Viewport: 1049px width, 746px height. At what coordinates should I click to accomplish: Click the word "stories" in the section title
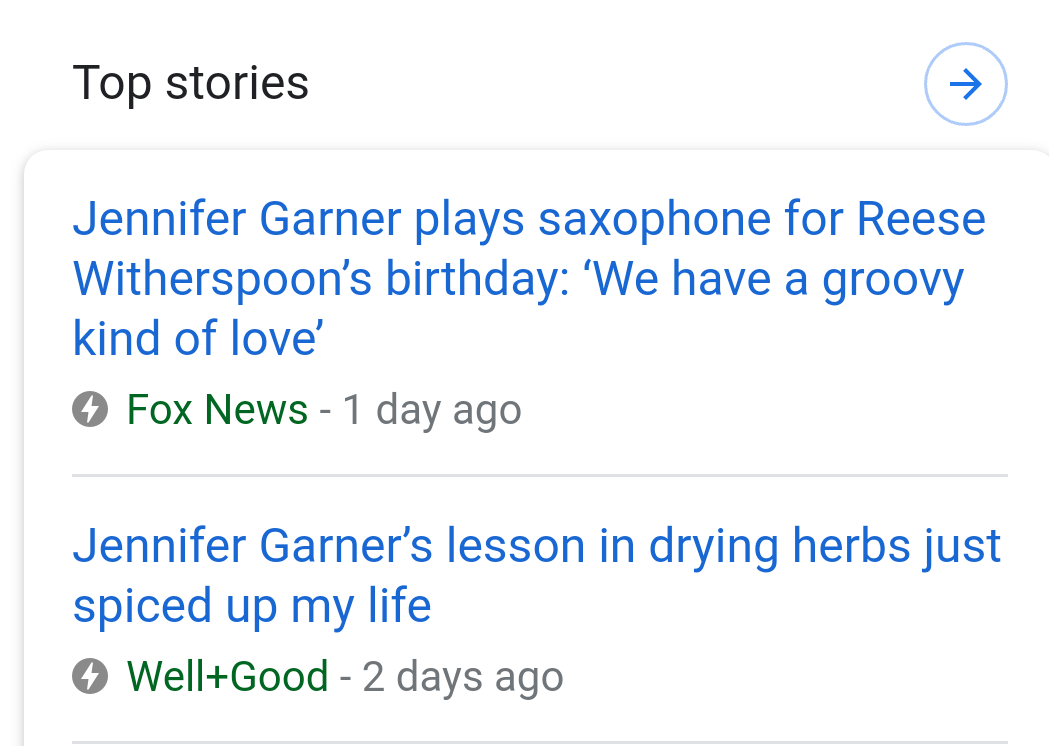[x=237, y=84]
